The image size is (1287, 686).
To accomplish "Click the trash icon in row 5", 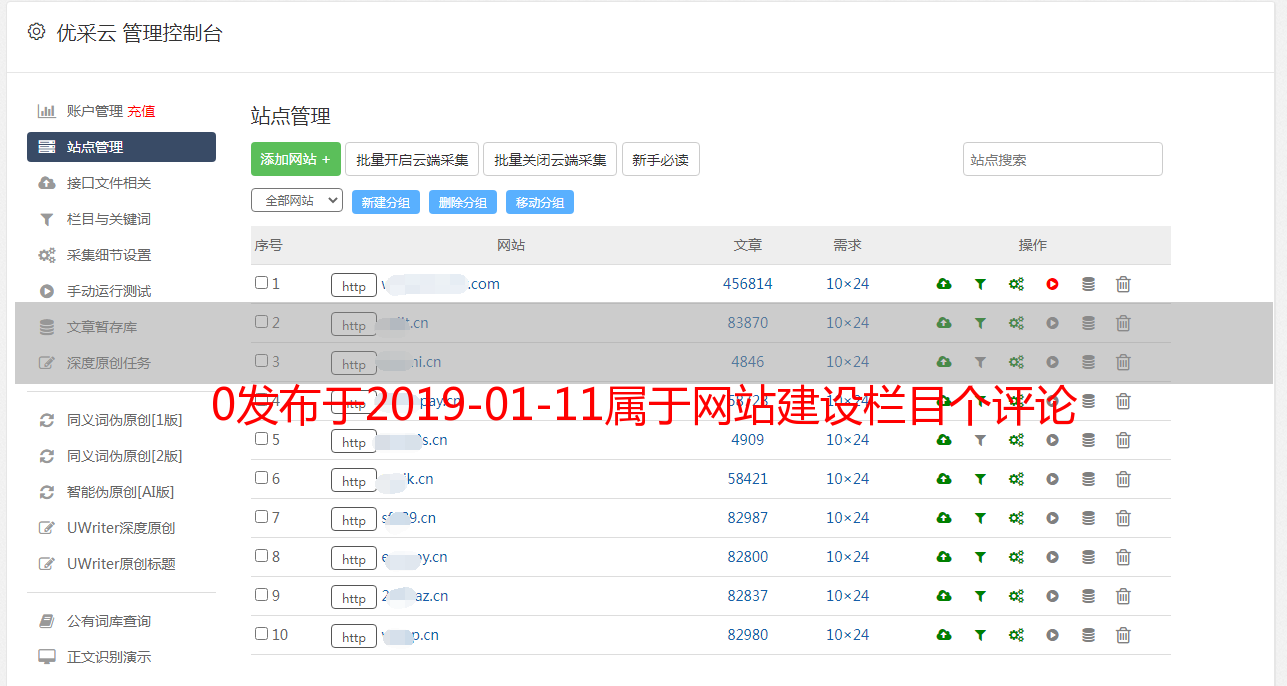I will tap(1123, 440).
